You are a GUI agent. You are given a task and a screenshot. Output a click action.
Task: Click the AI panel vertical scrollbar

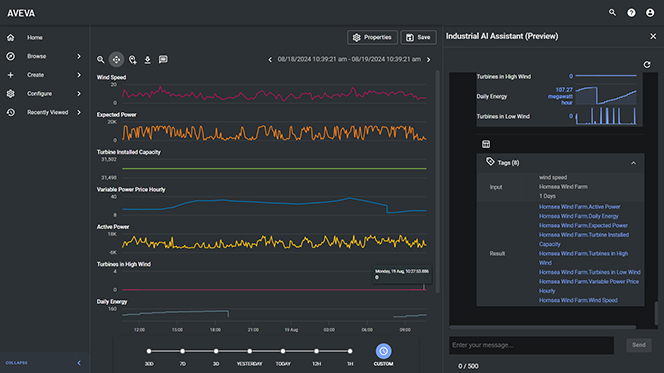pyautogui.click(x=656, y=313)
